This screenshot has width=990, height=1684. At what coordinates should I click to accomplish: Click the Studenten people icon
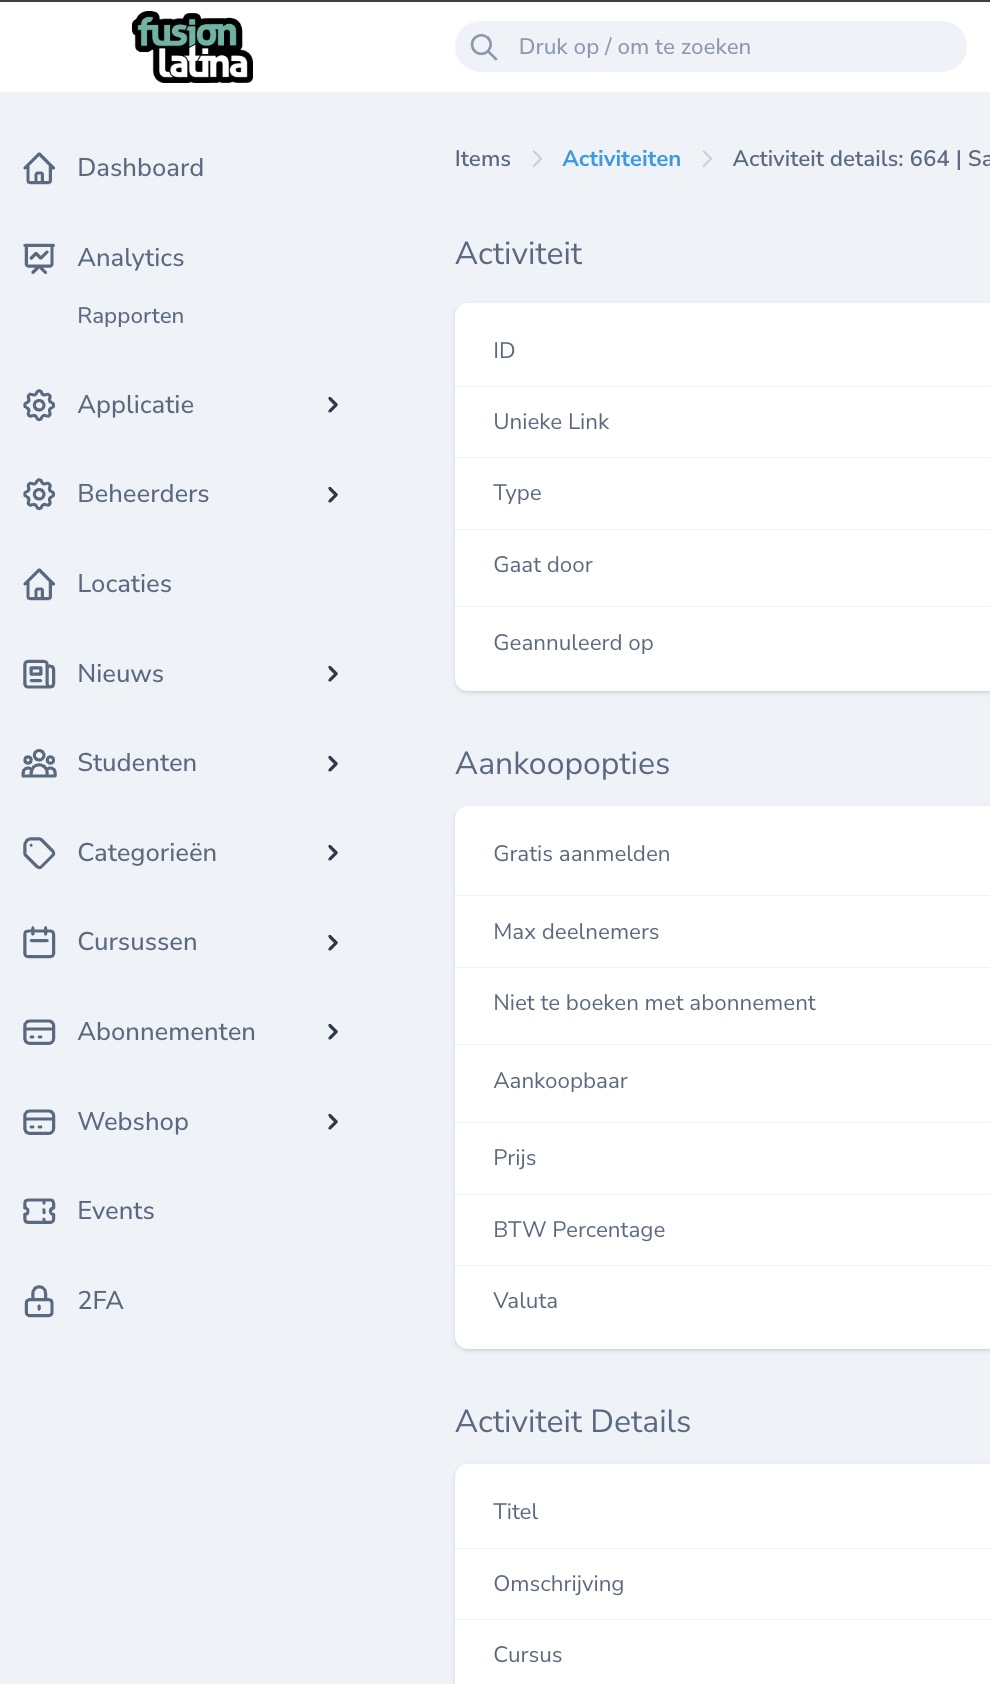[38, 763]
